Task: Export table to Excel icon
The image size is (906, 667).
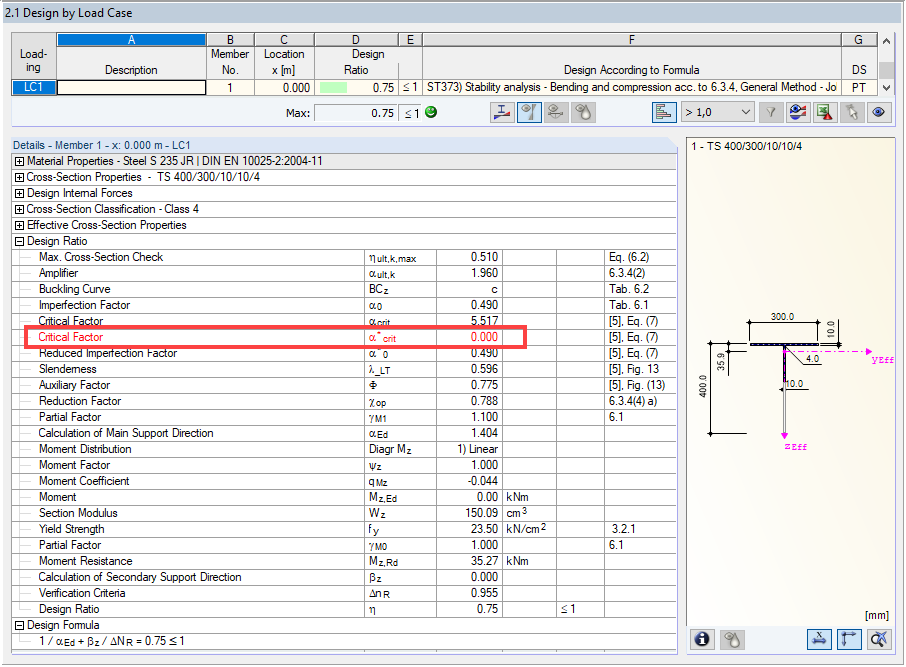Action: [825, 112]
